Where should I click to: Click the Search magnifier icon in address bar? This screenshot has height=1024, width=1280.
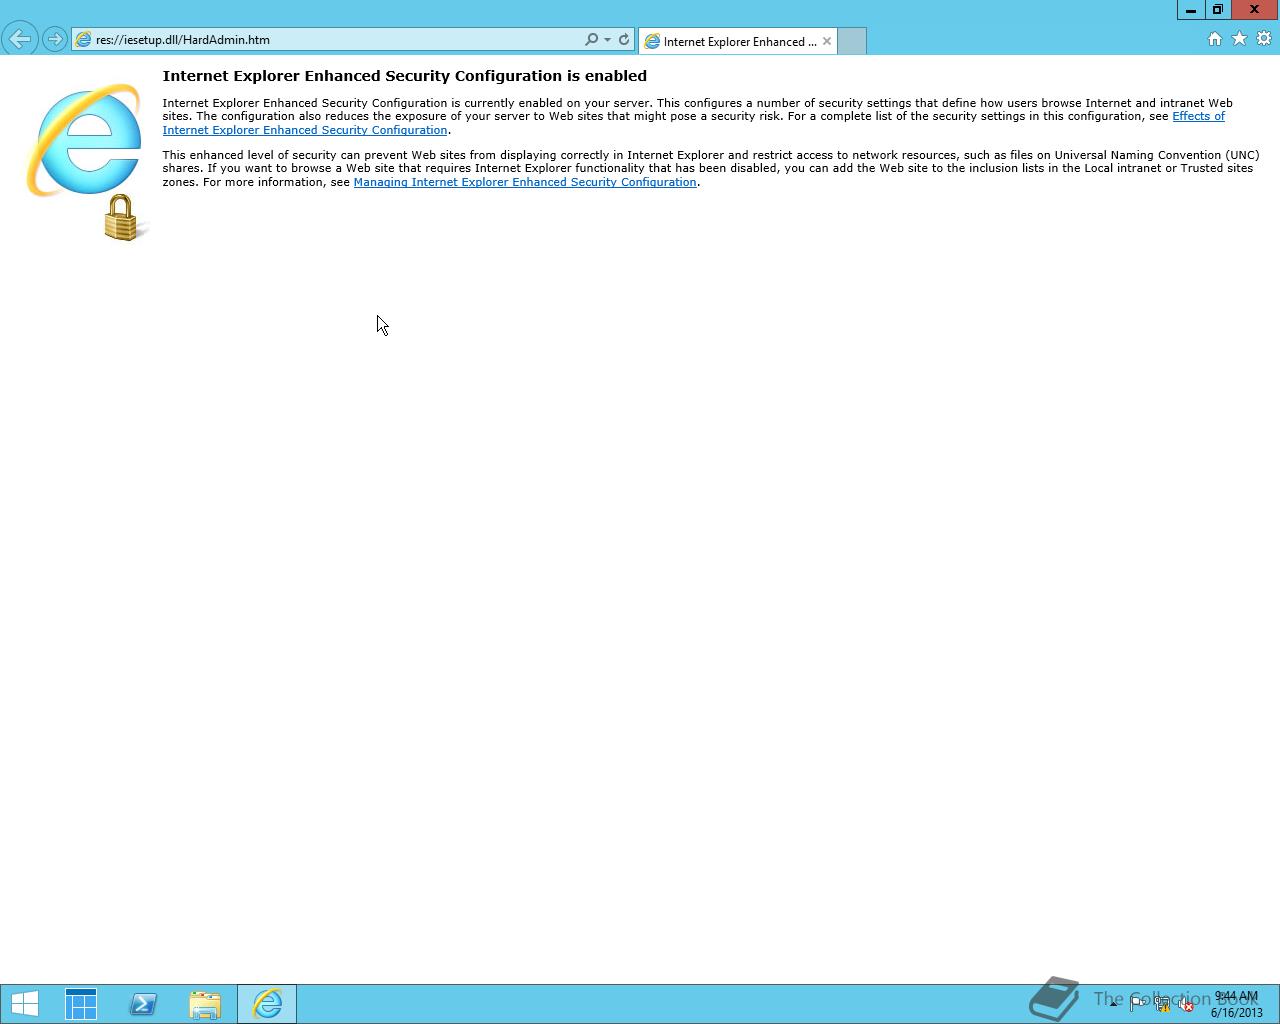click(x=591, y=40)
